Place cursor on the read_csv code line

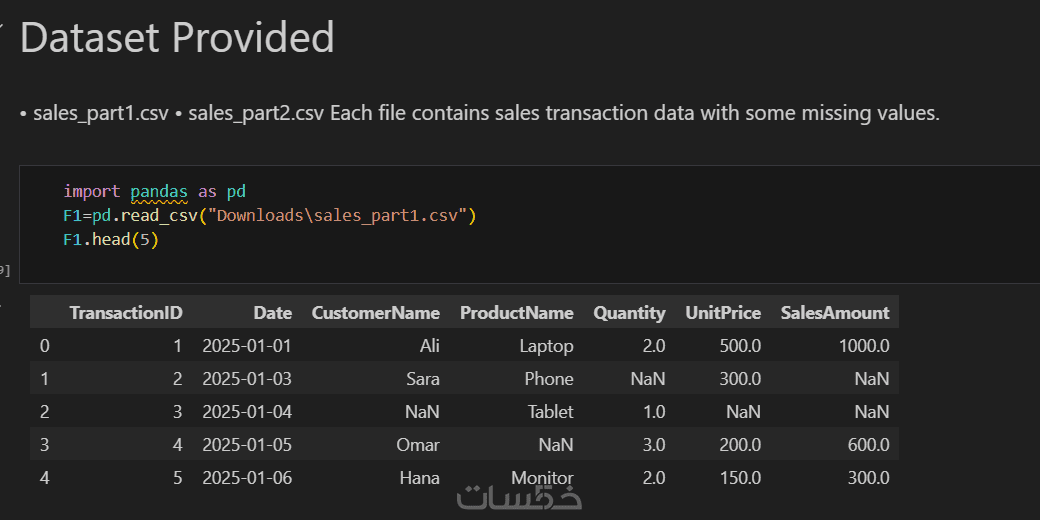[x=270, y=215]
